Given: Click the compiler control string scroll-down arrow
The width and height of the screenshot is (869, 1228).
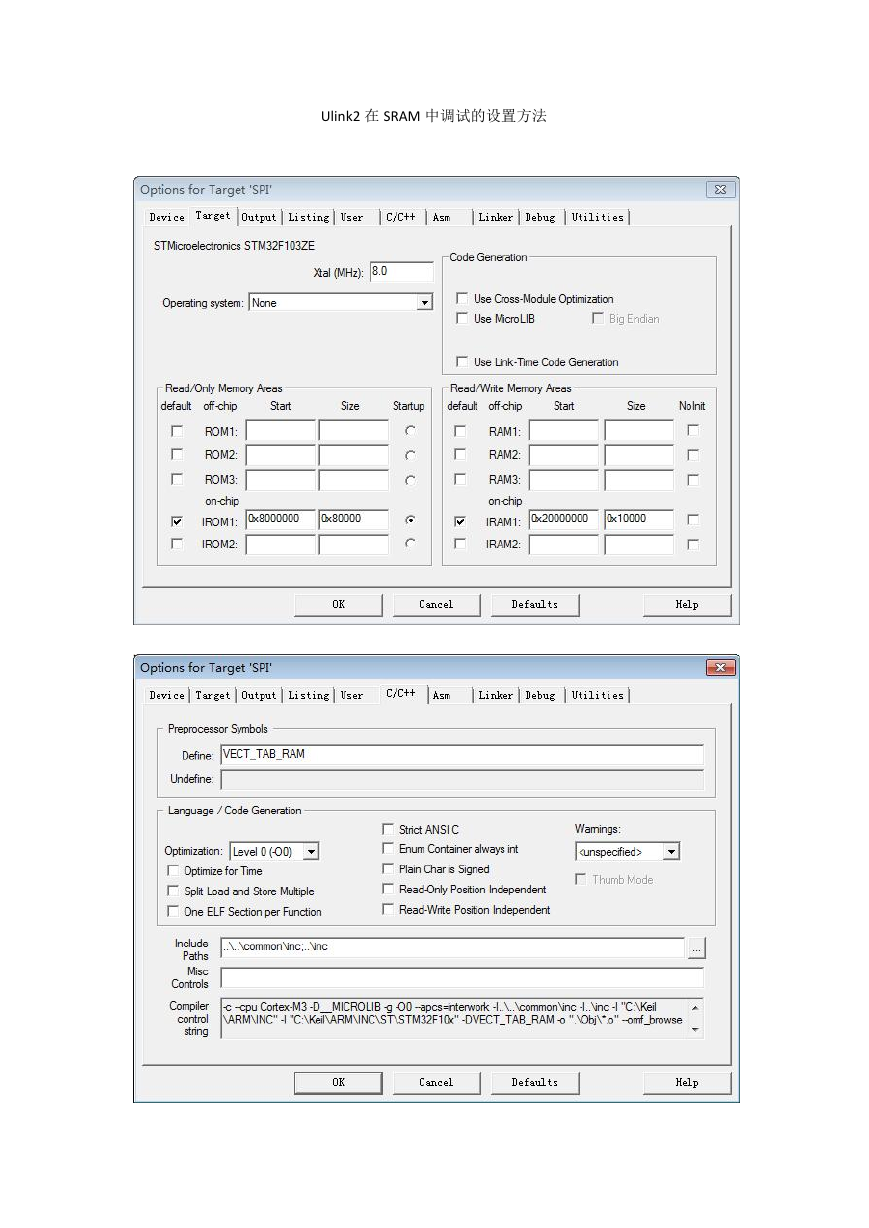Looking at the screenshot, I should (x=696, y=1030).
